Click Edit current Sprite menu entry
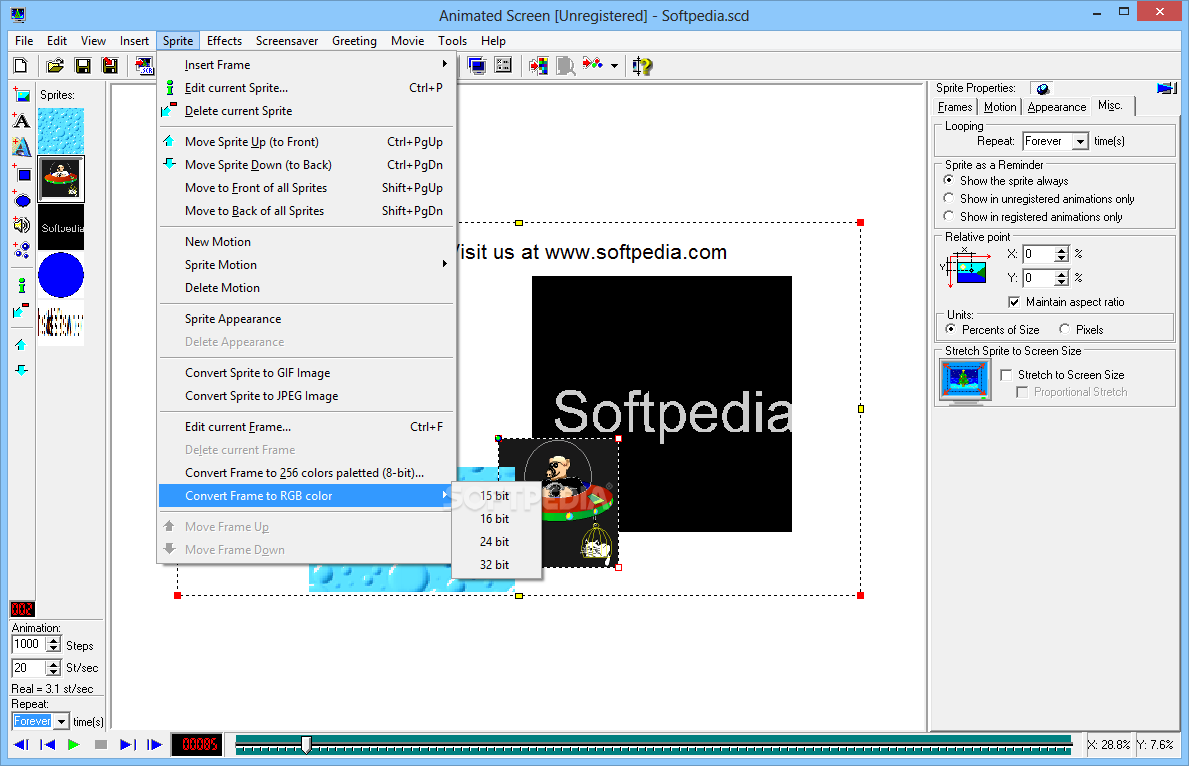 tap(306, 88)
